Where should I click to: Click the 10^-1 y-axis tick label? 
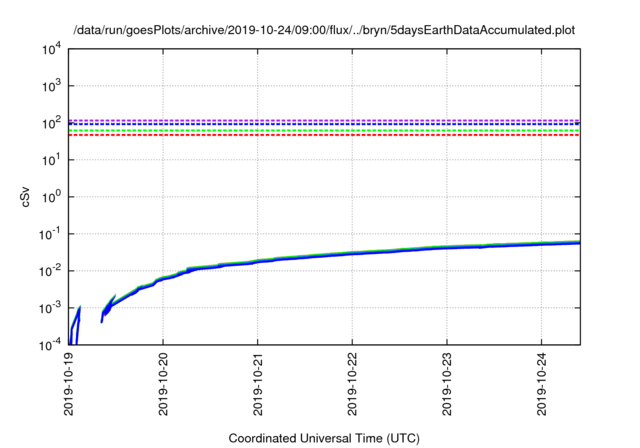click(51, 234)
